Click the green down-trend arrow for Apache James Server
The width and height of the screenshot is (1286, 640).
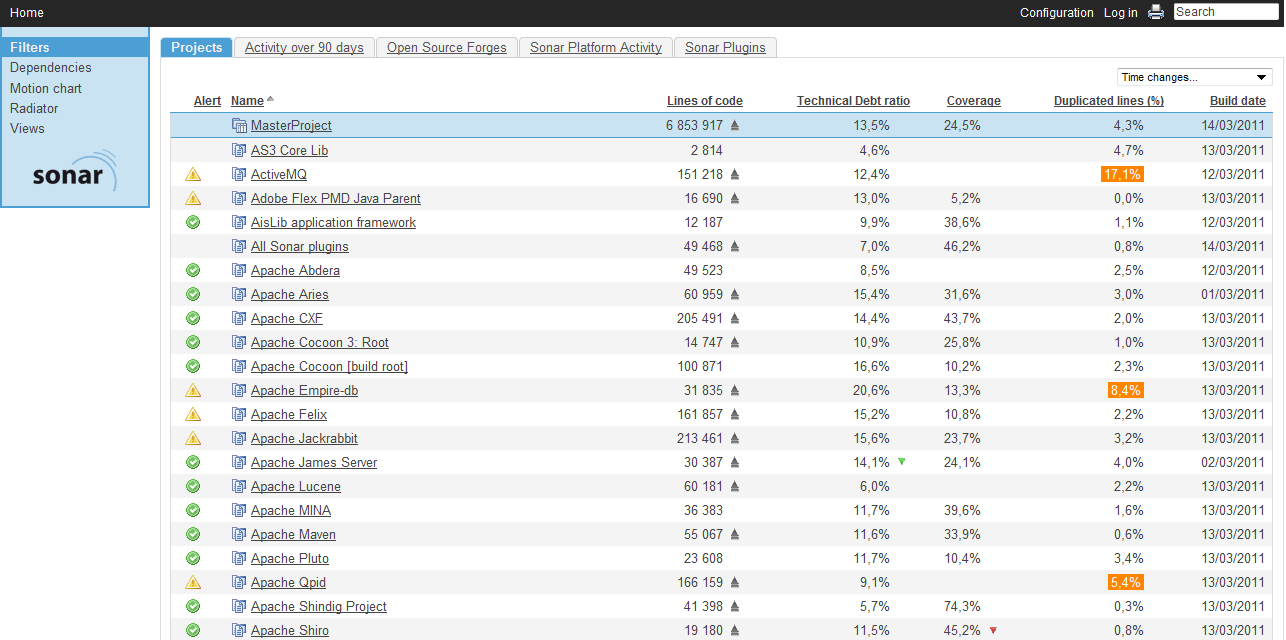(x=901, y=461)
